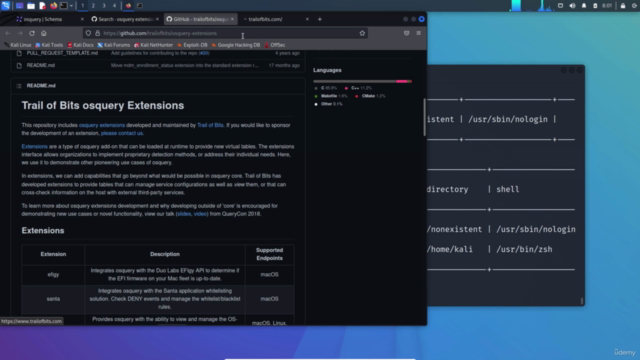Image resolution: width=640 pixels, height=360 pixels.
Task: Reload the current page
Action: pos(32,33)
